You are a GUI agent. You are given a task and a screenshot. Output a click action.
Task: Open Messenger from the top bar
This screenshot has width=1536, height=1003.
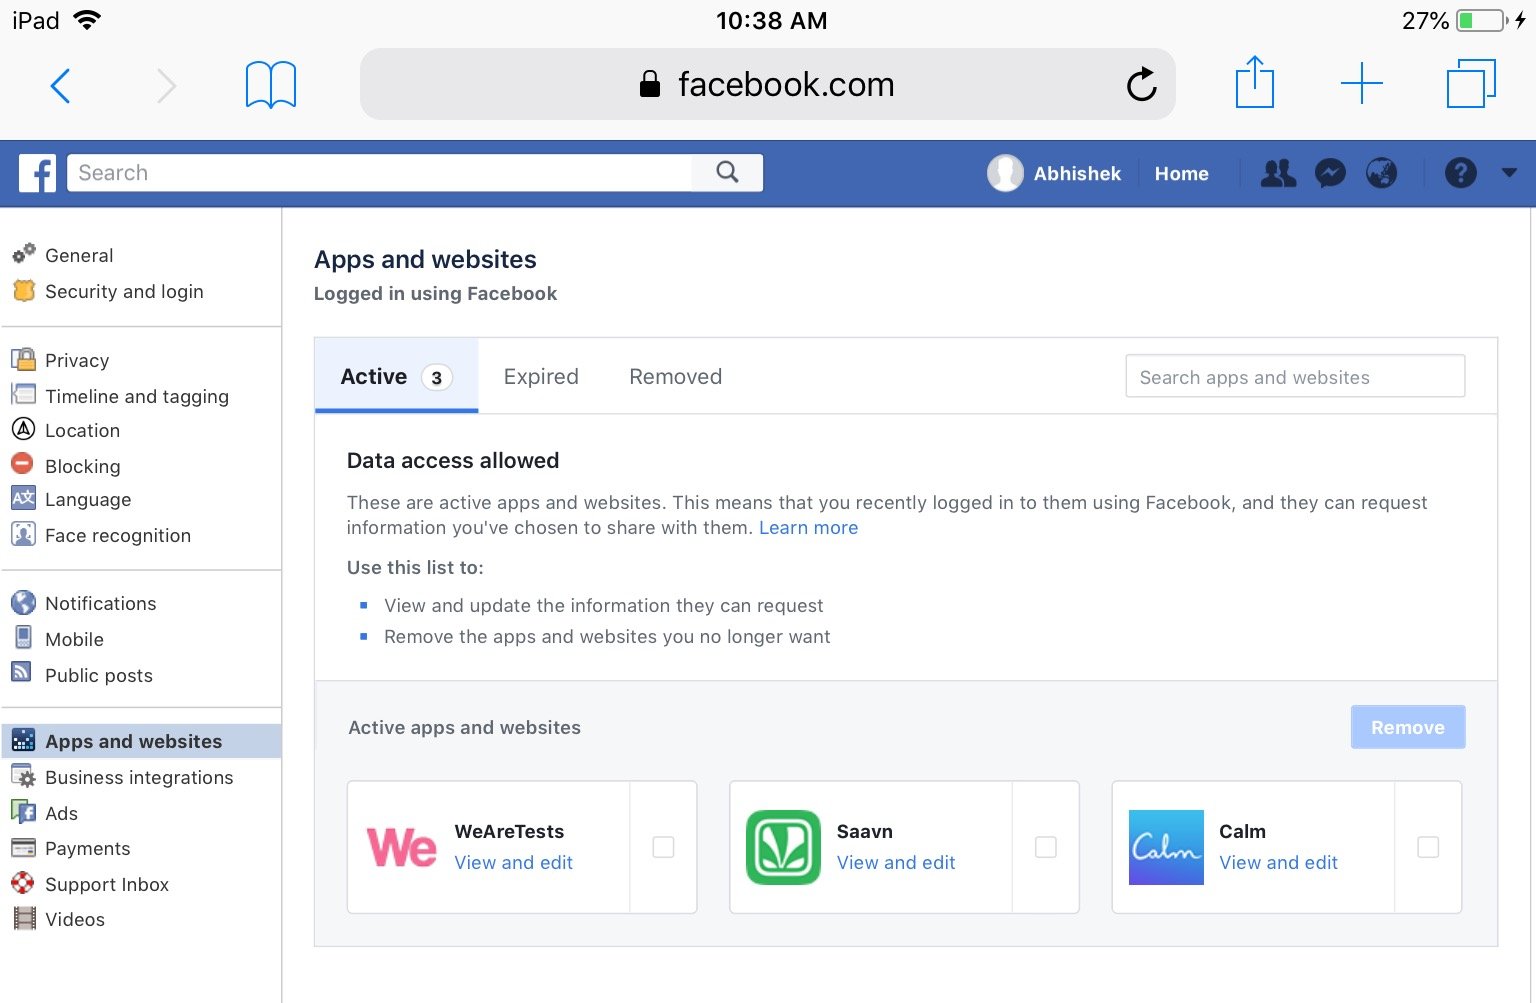(x=1330, y=173)
